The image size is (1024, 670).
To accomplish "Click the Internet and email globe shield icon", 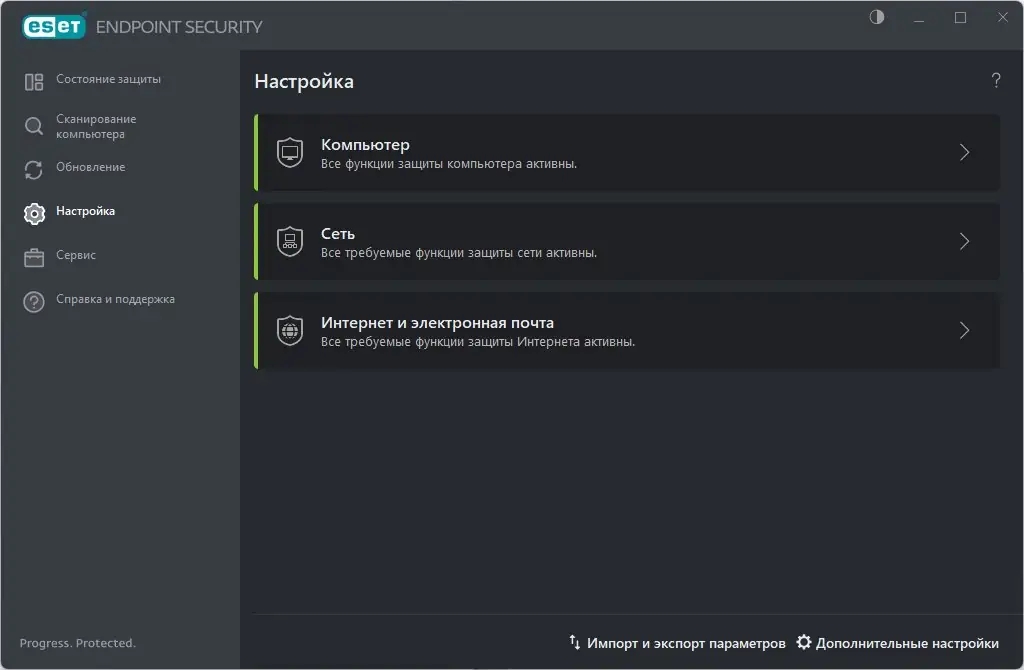I will coord(290,331).
